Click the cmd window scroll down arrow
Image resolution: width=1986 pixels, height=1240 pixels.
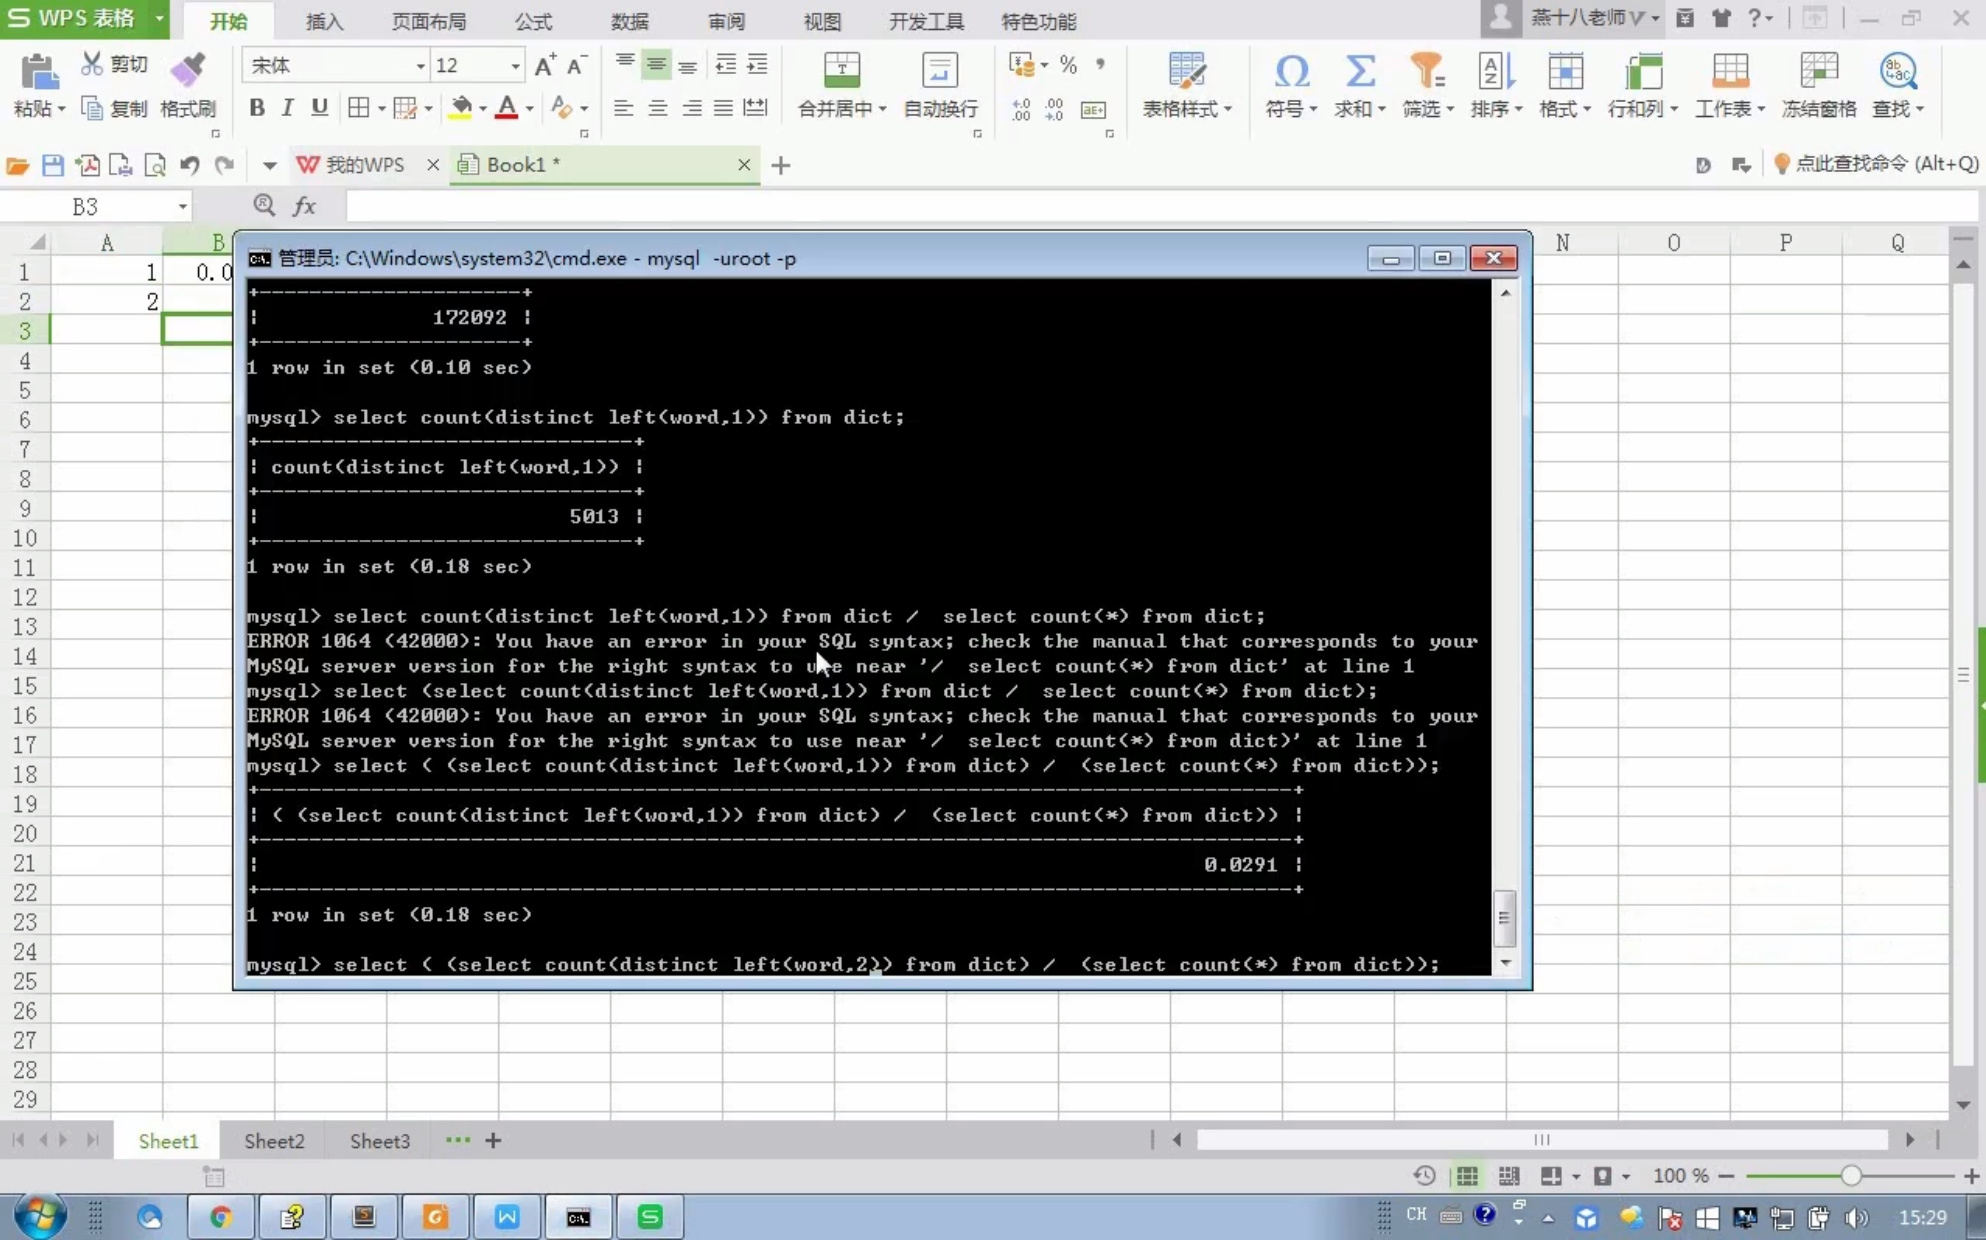coord(1505,962)
